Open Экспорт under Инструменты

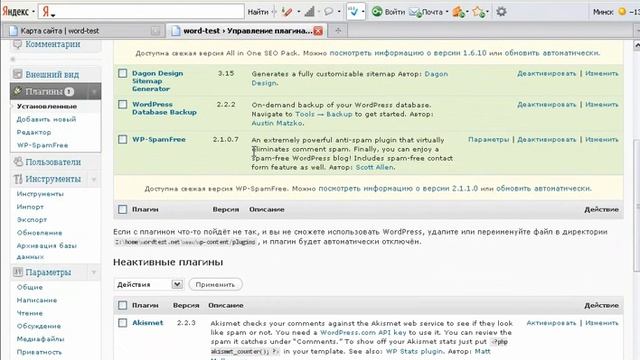click(32, 220)
